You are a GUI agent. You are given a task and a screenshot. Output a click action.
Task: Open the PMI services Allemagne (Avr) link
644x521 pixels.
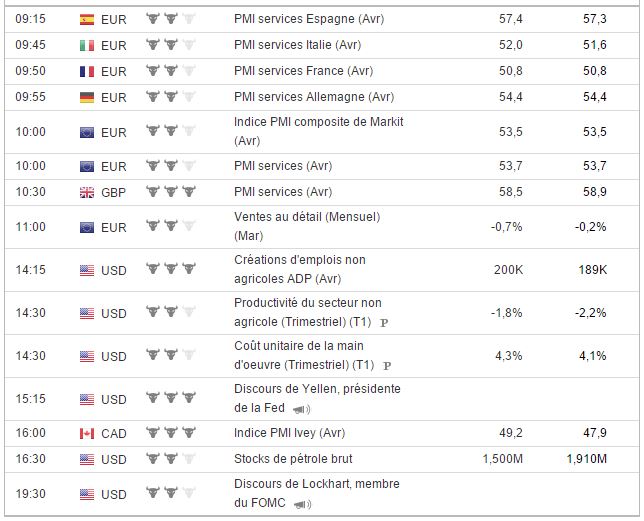(x=314, y=97)
